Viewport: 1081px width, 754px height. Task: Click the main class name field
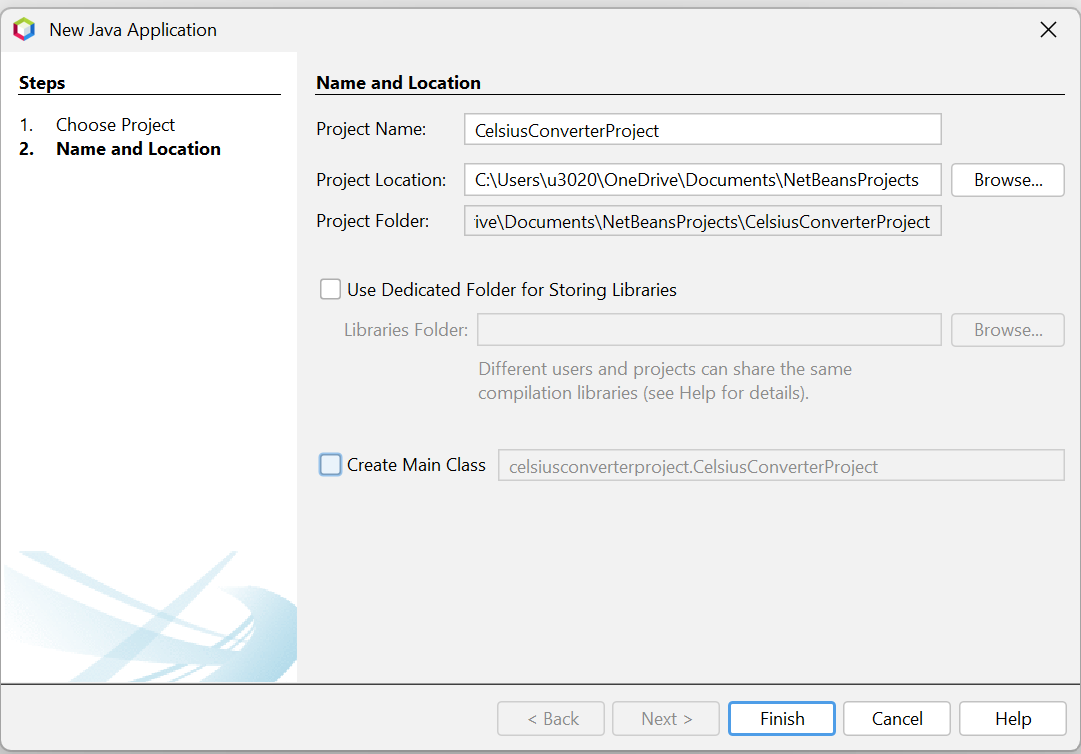click(x=781, y=466)
